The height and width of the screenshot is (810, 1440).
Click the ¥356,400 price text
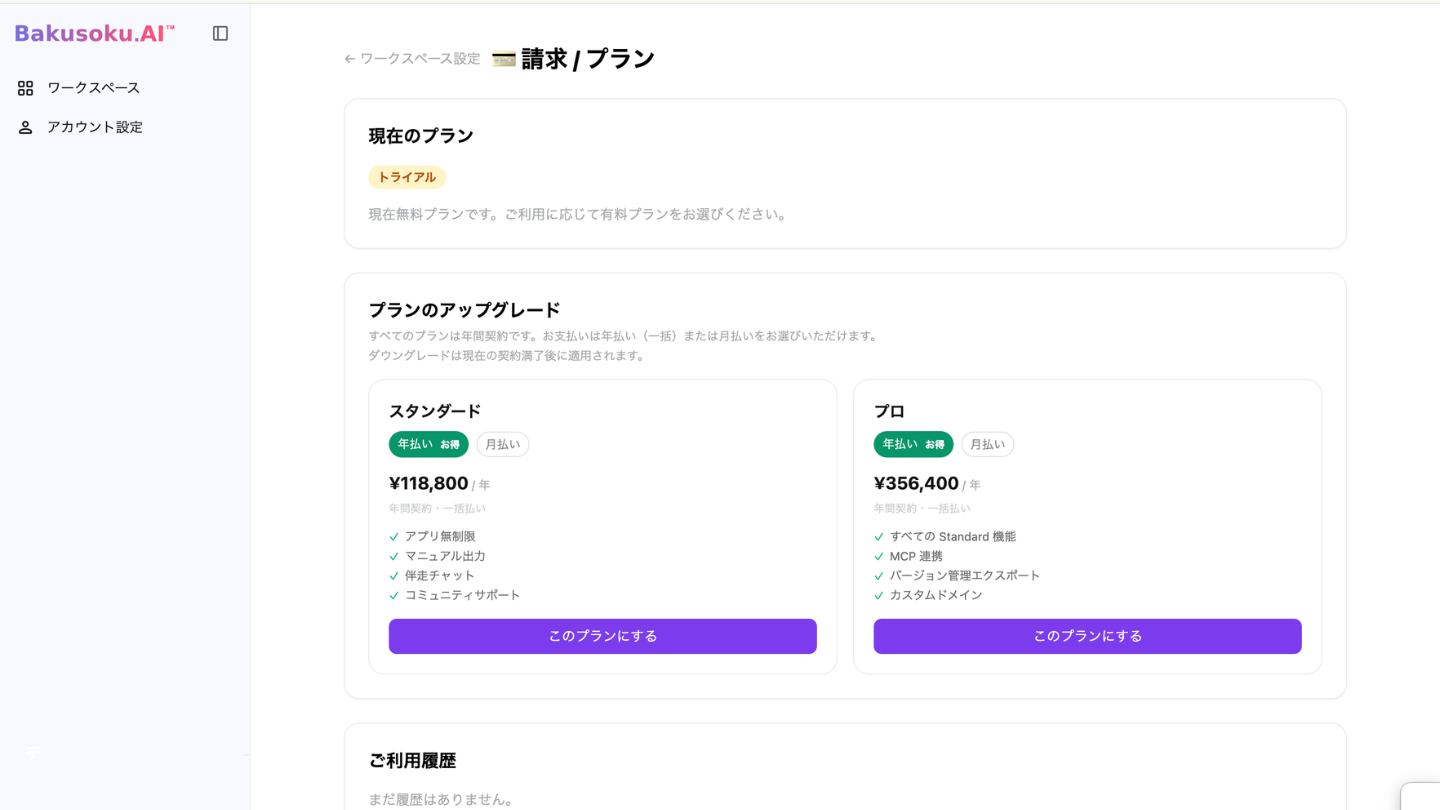pyautogui.click(x=916, y=484)
